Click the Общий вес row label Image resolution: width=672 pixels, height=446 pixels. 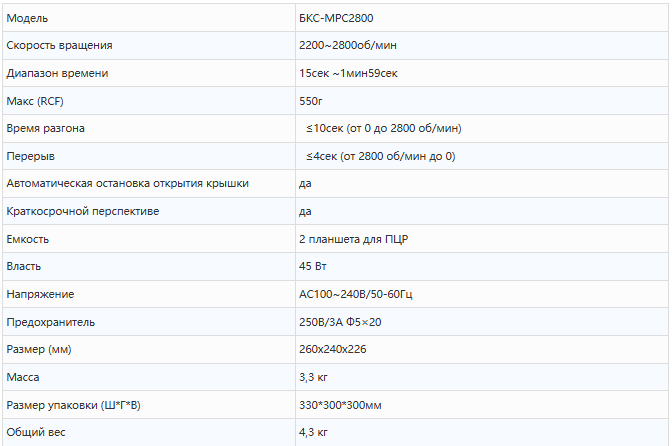[x=36, y=432]
